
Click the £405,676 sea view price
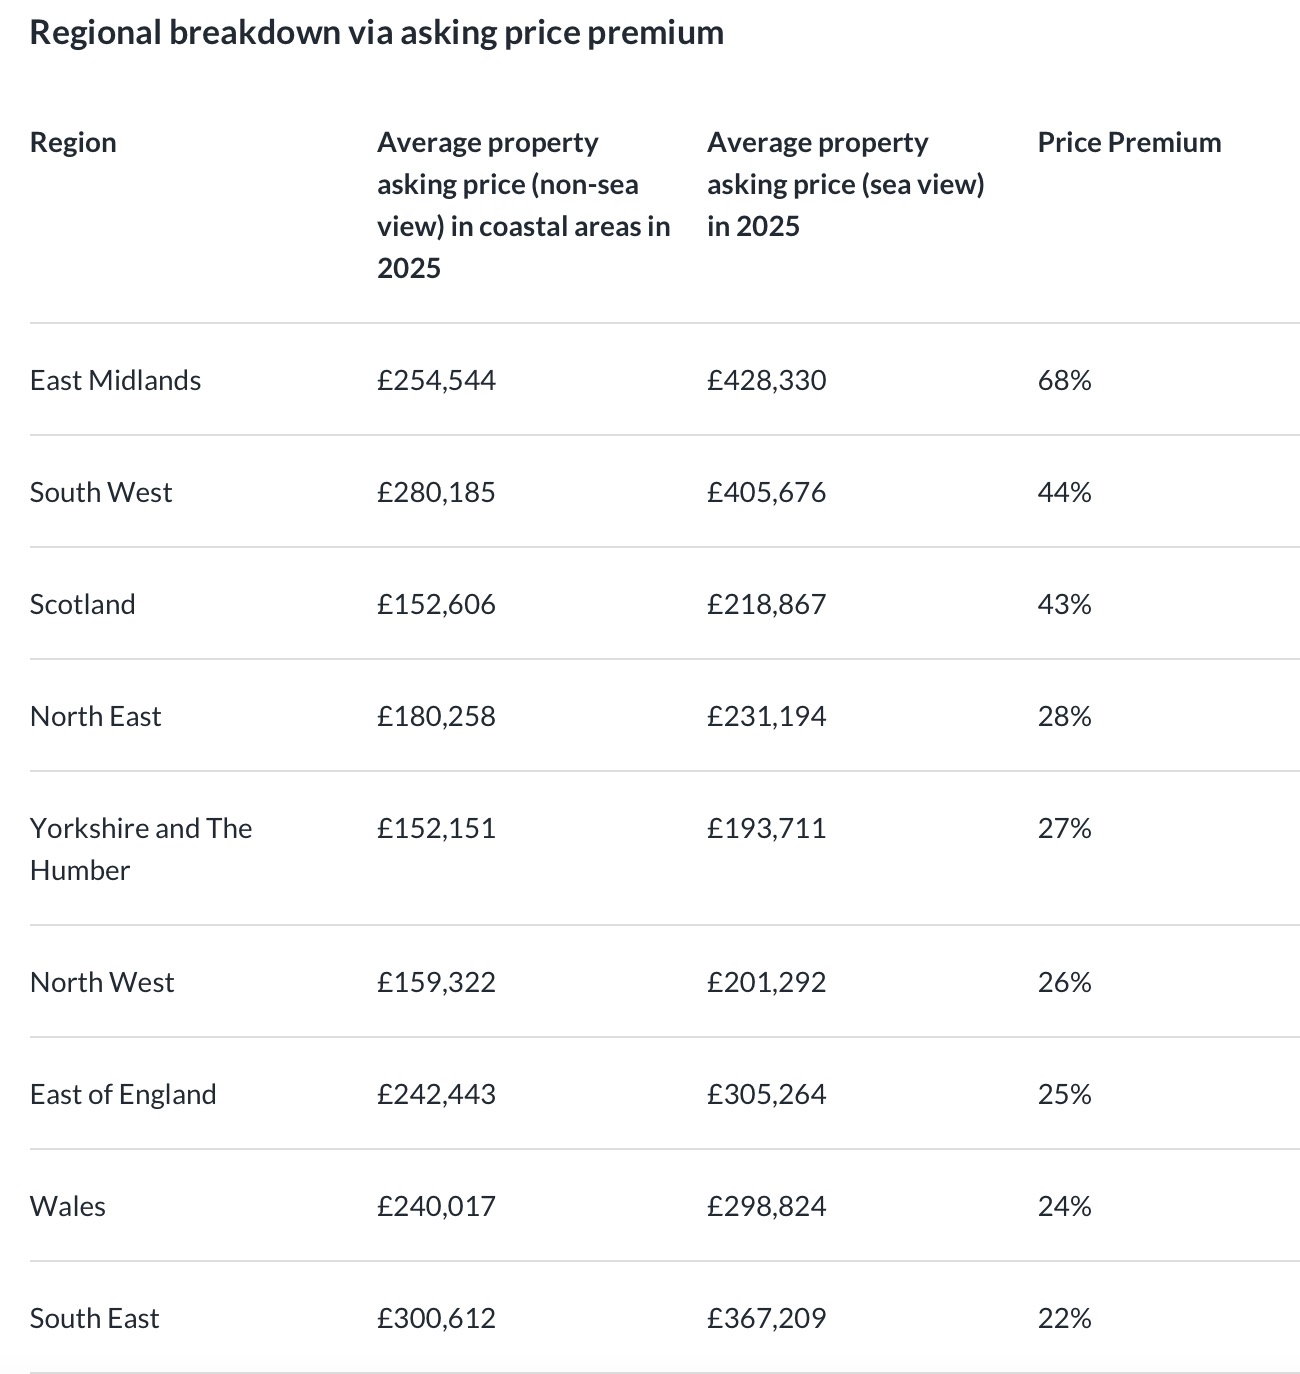(x=766, y=493)
